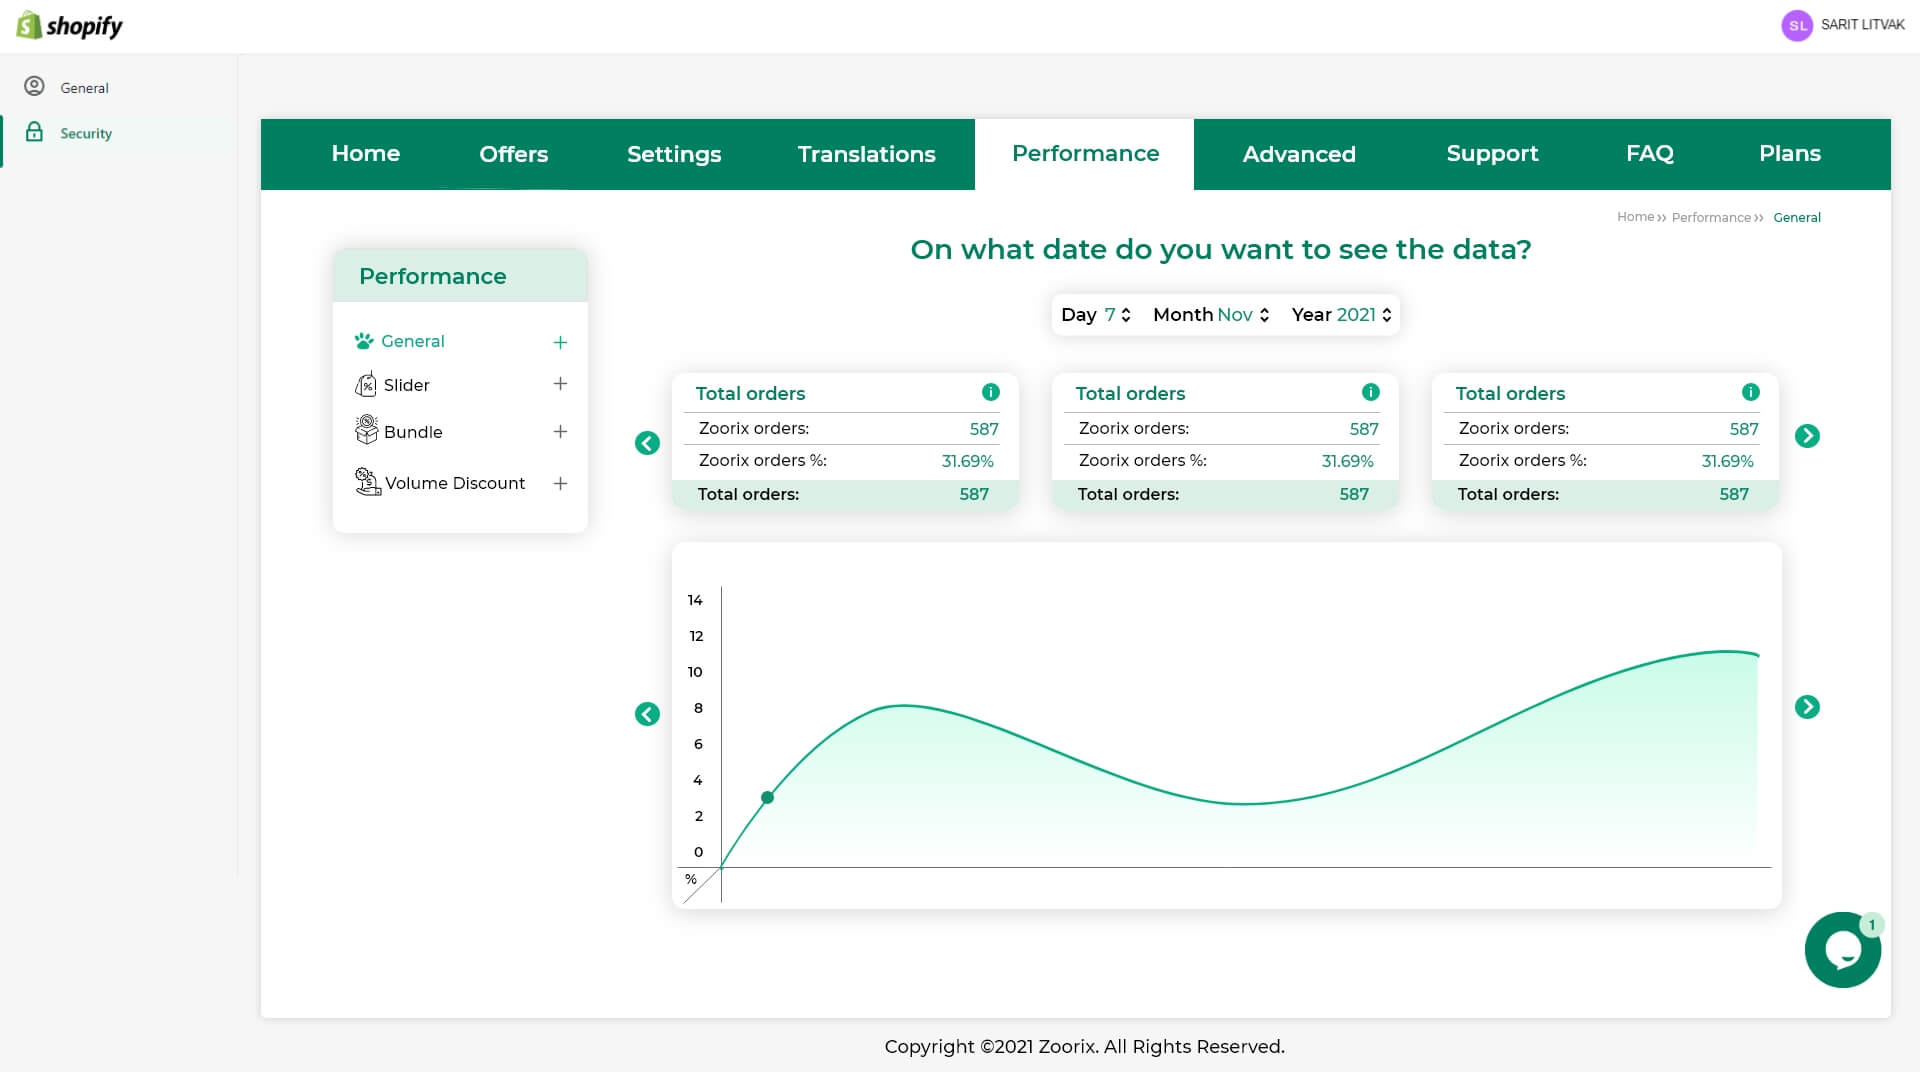Click the info icon on third Total orders card
The width and height of the screenshot is (1920, 1072).
coord(1750,392)
